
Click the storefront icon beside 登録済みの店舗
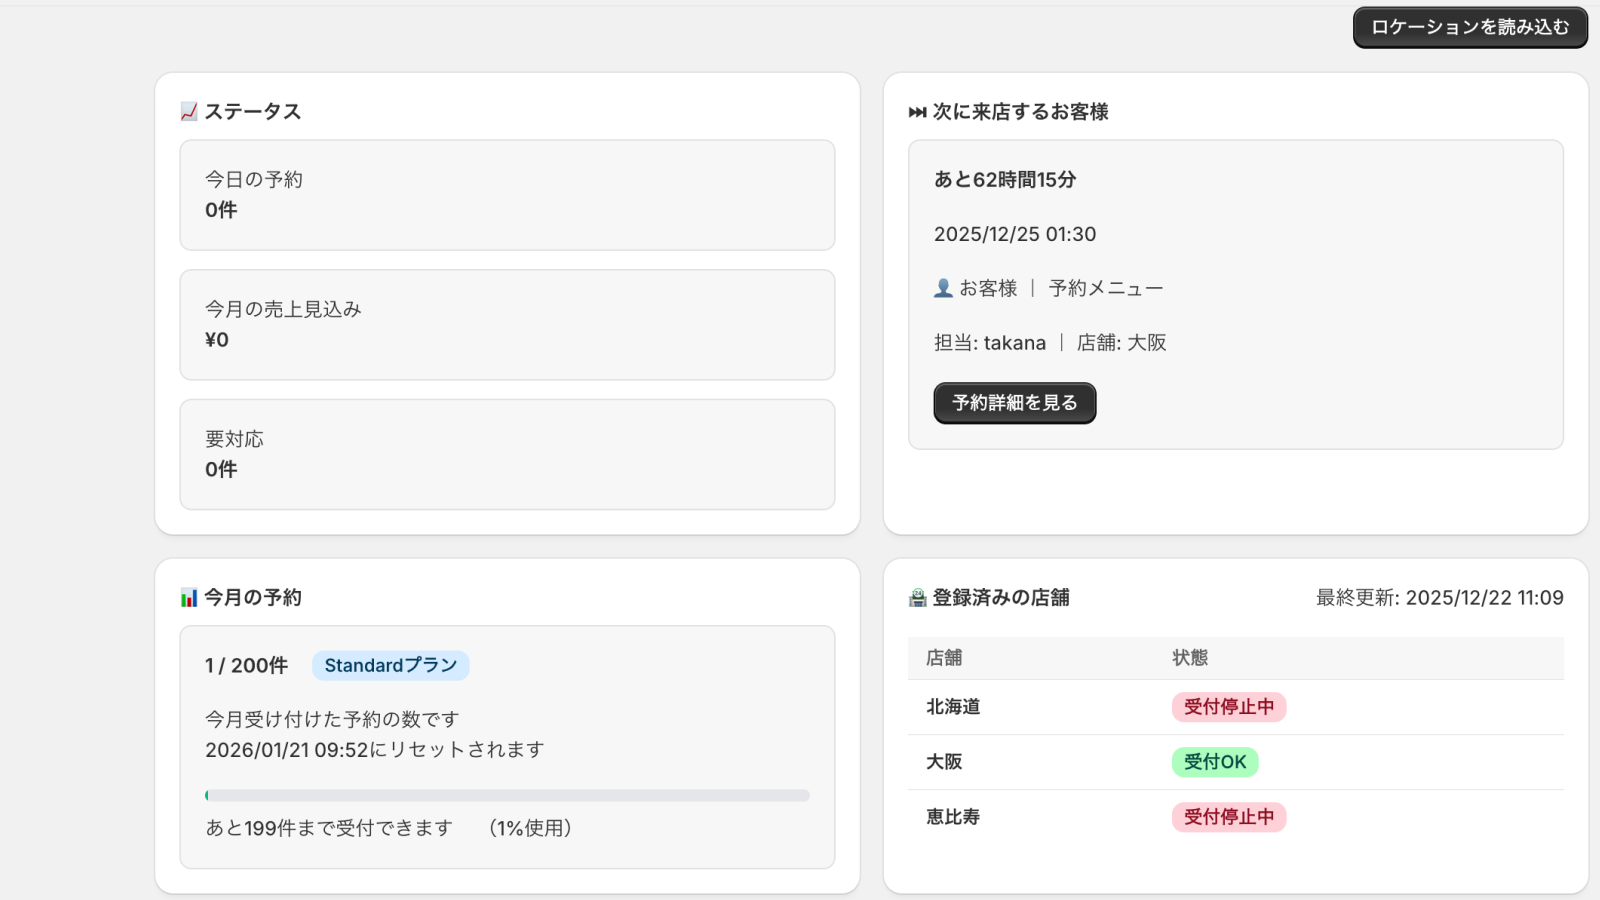coord(916,597)
